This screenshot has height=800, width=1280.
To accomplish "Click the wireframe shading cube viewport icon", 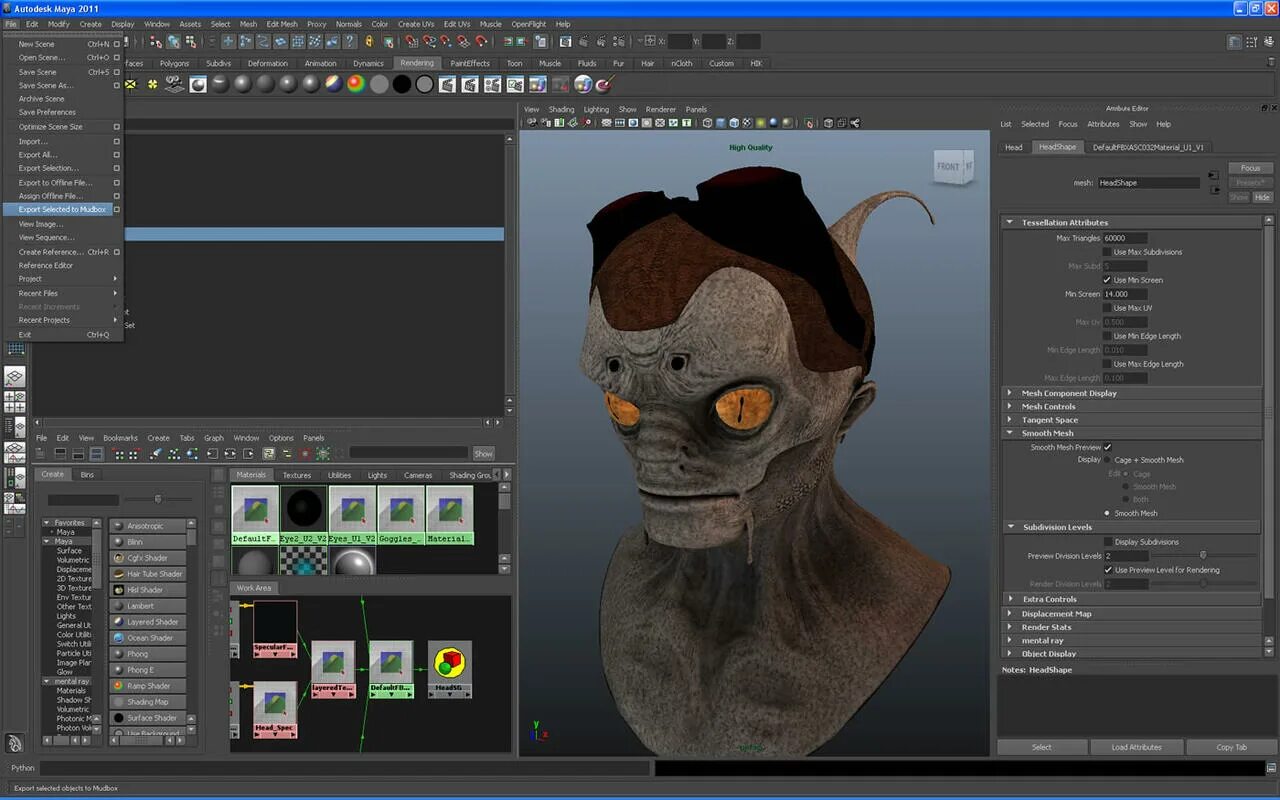I will tap(707, 123).
